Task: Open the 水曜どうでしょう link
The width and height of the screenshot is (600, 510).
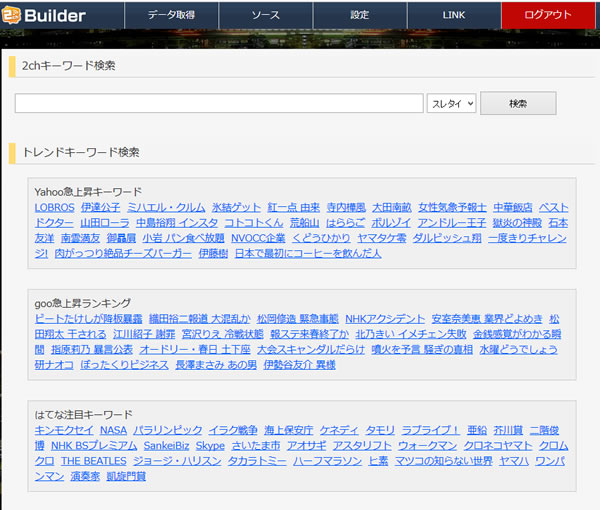Action: (x=518, y=350)
